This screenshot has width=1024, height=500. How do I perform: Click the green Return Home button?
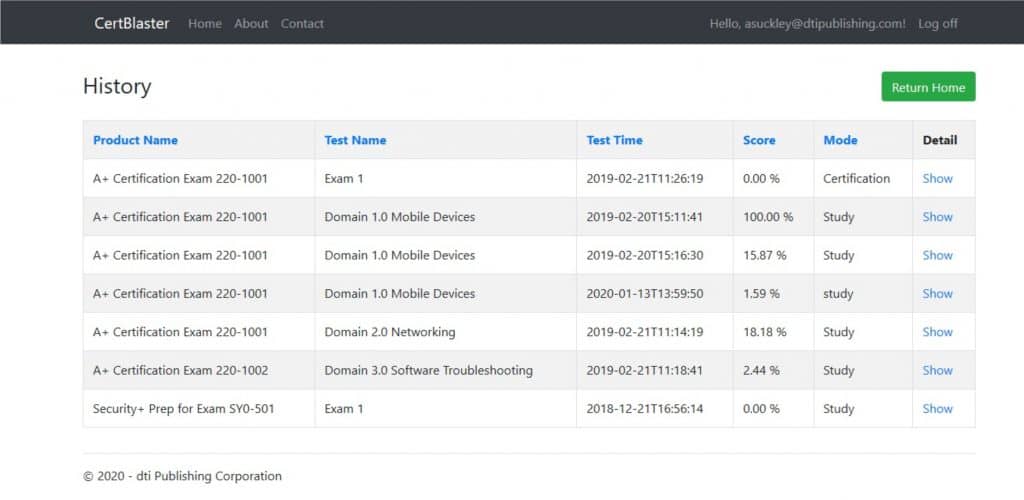click(928, 87)
